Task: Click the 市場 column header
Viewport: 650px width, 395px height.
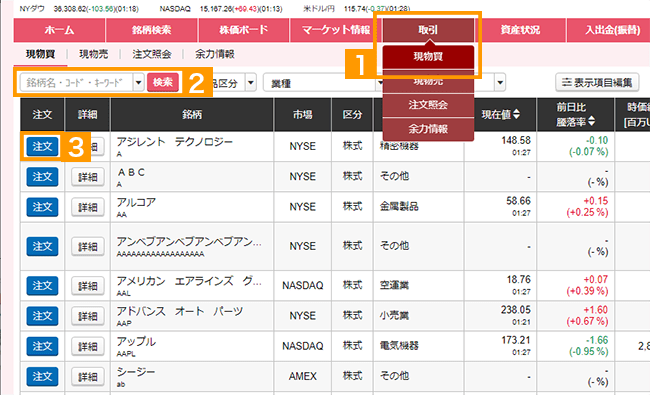Action: [303, 115]
